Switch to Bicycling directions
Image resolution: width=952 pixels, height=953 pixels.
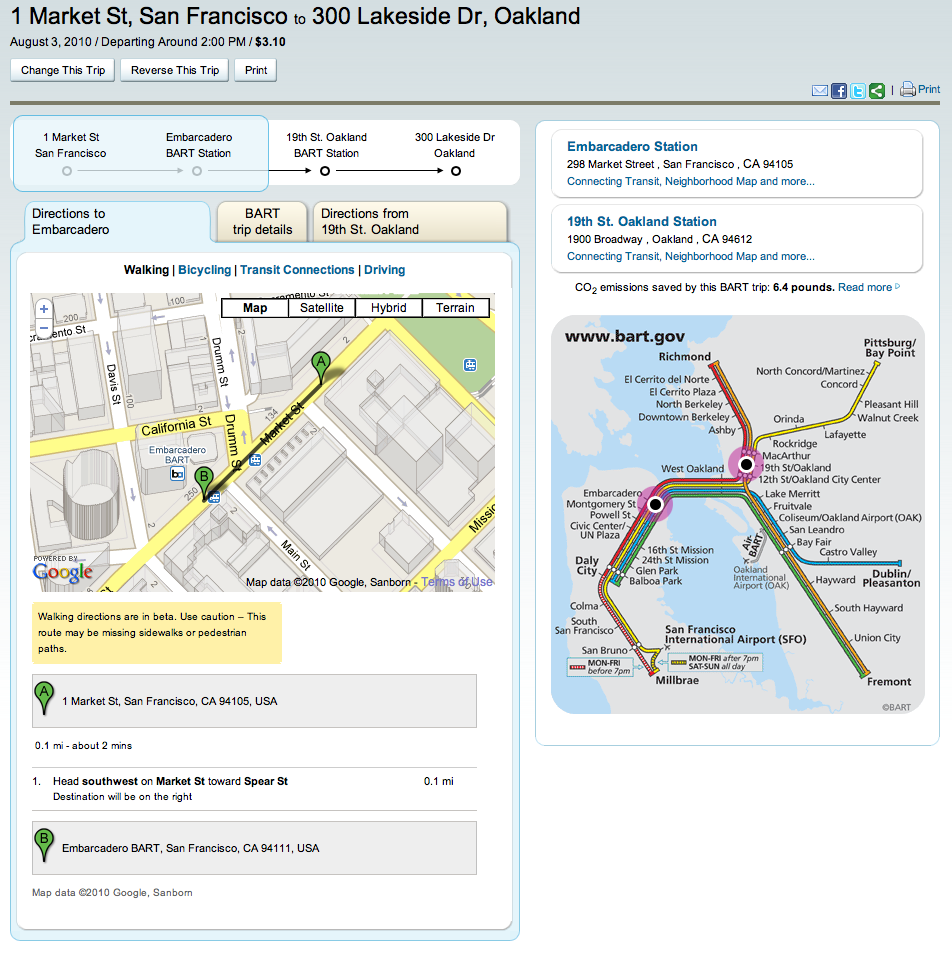pyautogui.click(x=204, y=270)
